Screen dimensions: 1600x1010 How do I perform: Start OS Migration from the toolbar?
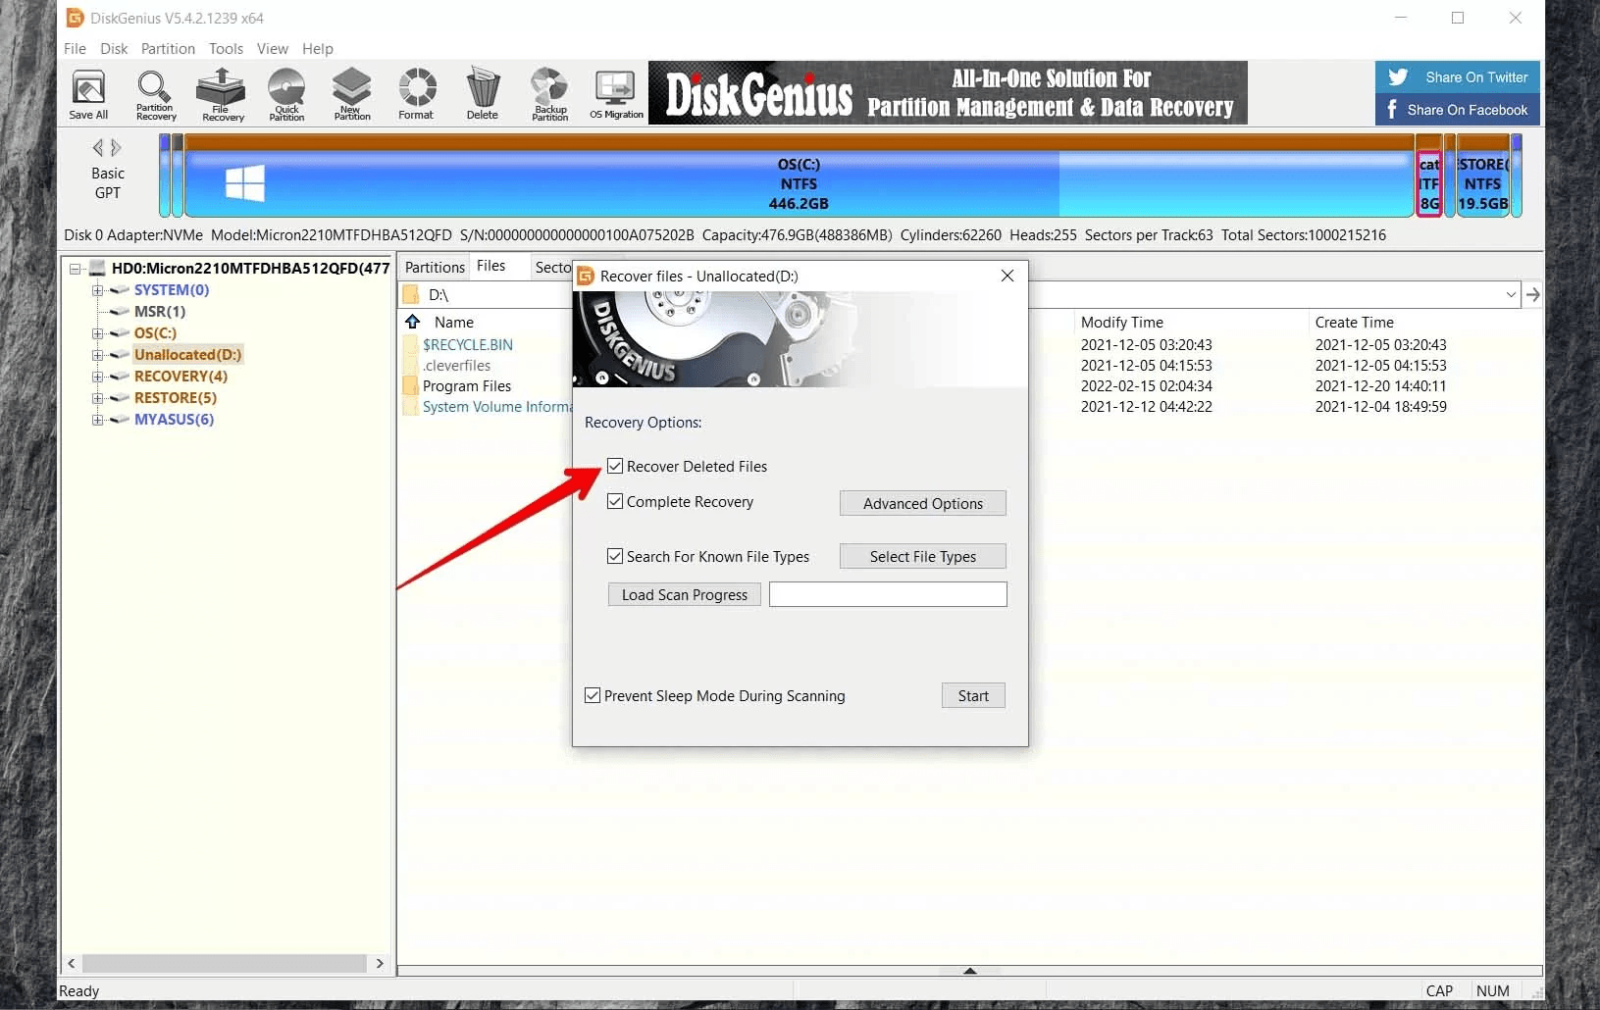616,93
